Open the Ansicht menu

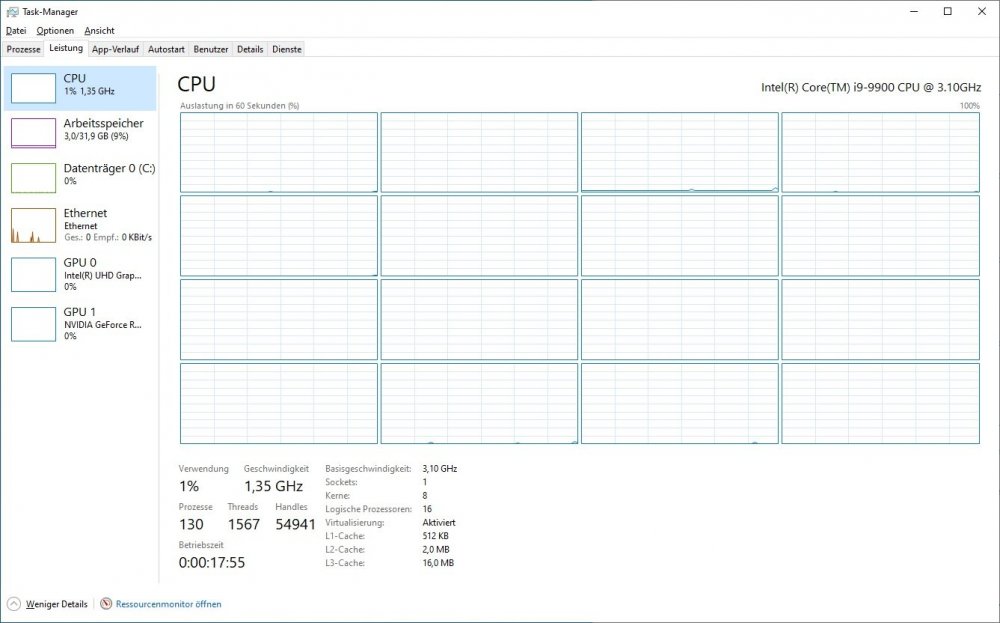[x=99, y=31]
